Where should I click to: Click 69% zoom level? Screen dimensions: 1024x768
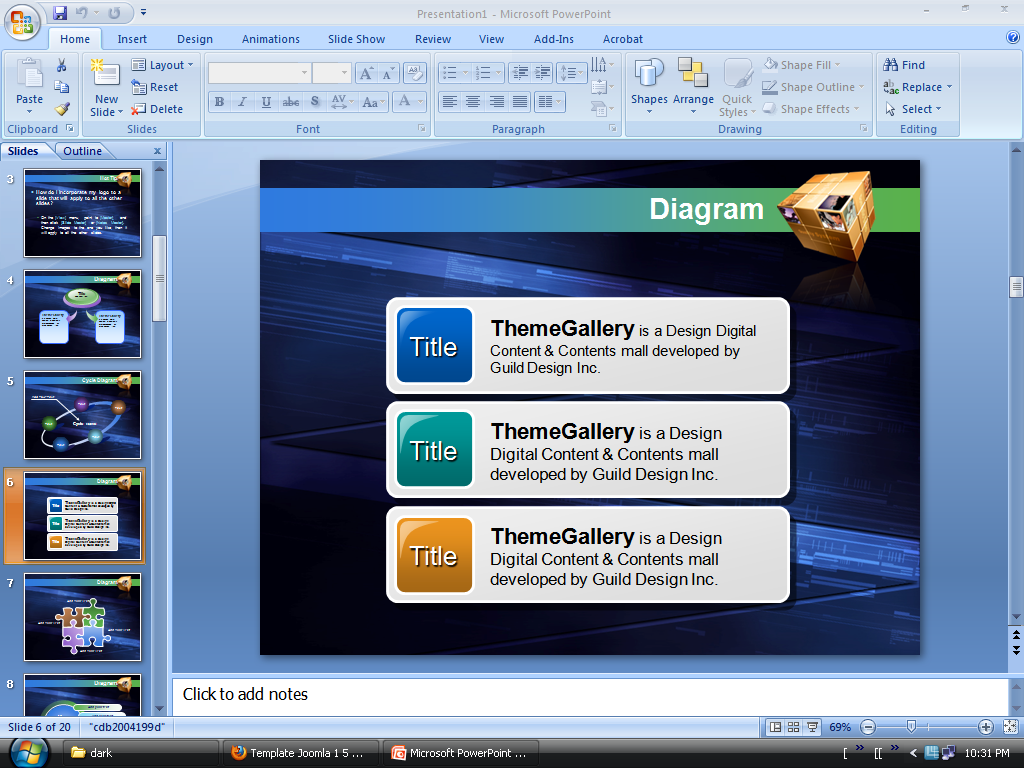click(840, 727)
